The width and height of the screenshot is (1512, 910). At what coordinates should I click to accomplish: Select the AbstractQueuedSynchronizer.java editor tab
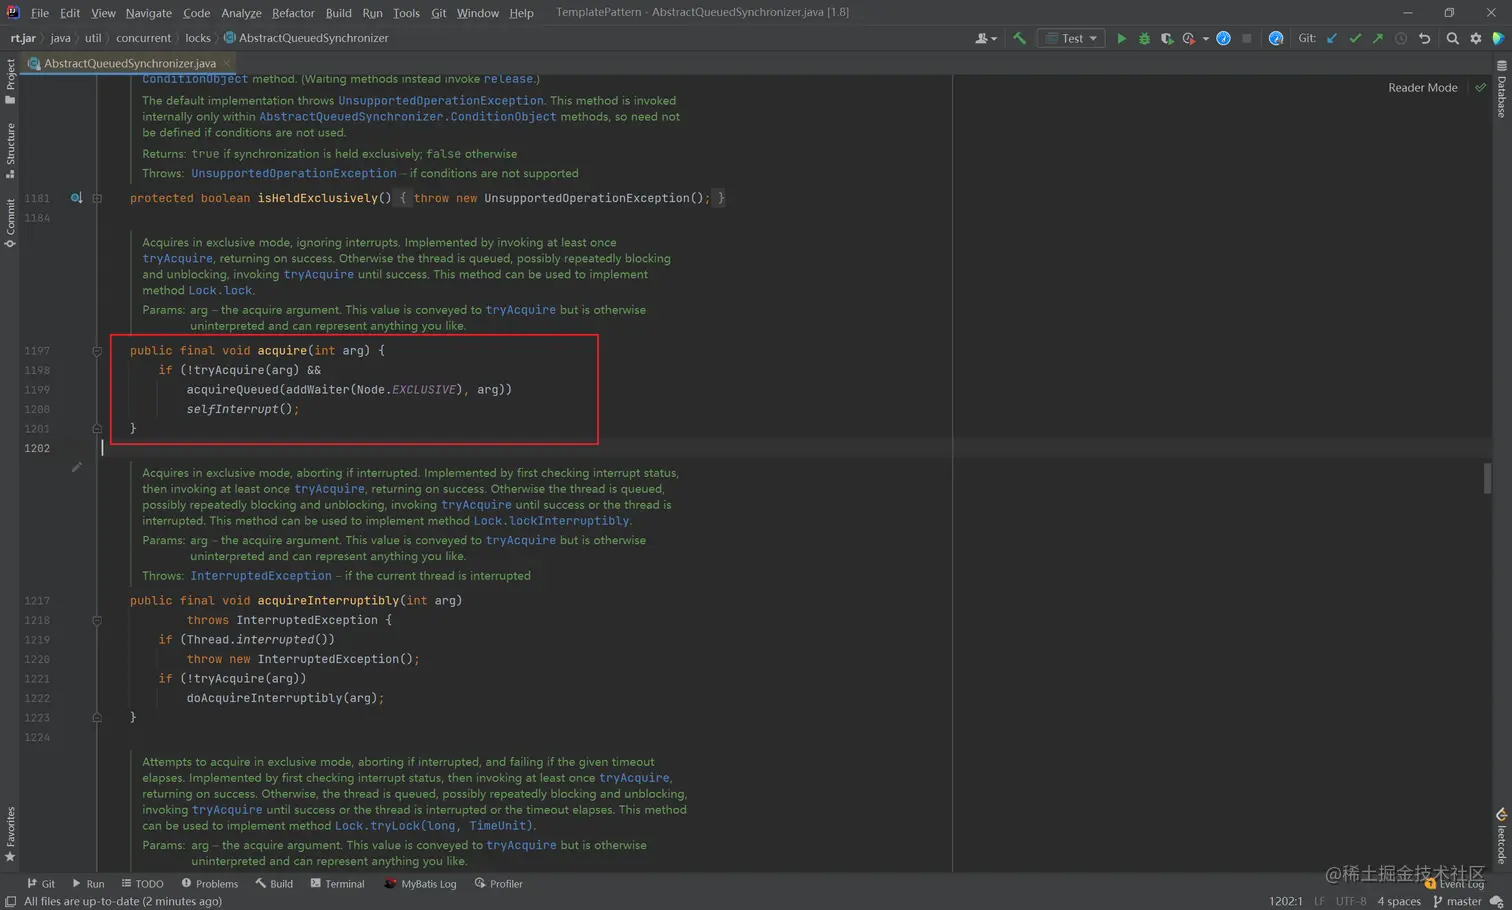pyautogui.click(x=129, y=63)
